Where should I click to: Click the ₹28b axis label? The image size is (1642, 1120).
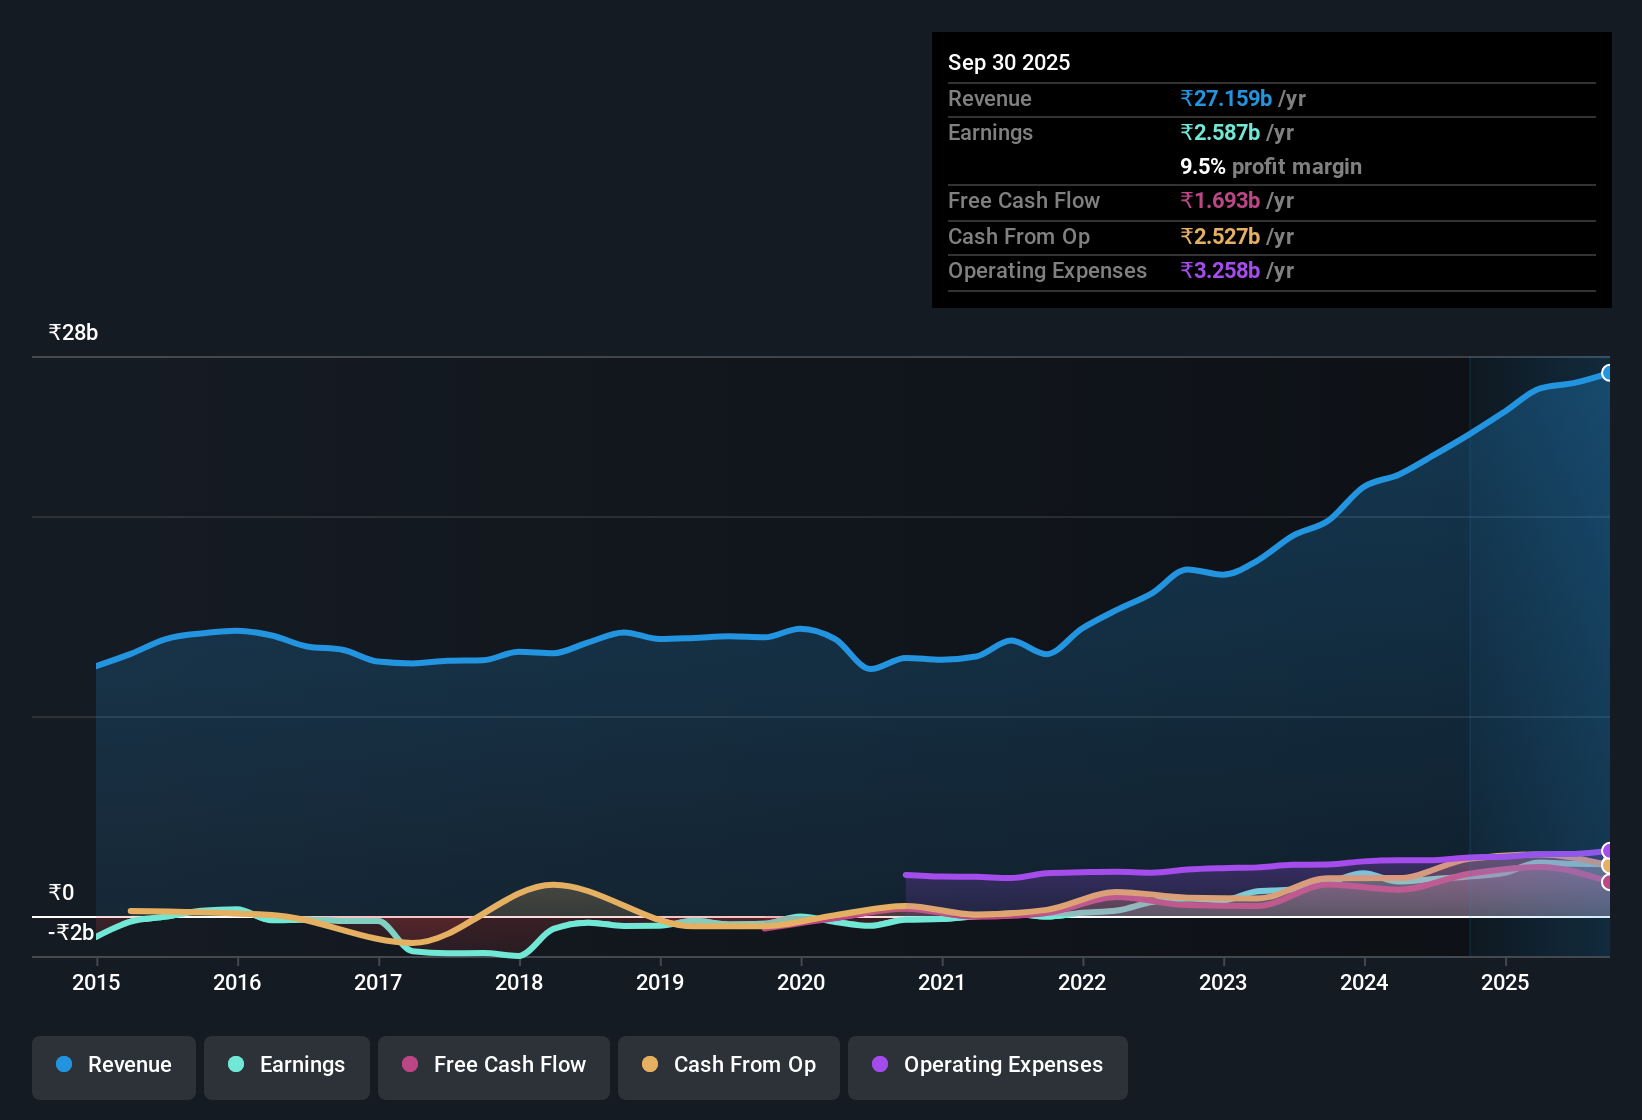(72, 332)
